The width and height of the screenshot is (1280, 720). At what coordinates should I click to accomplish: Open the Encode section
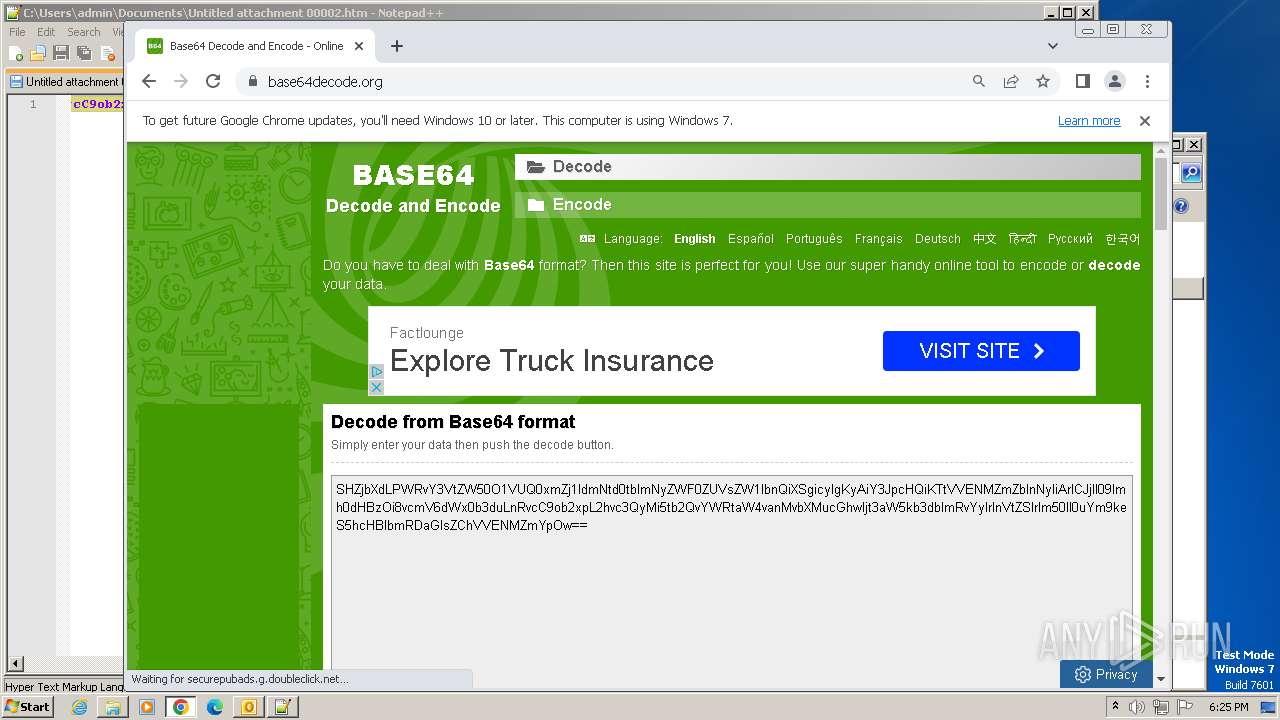[827, 205]
